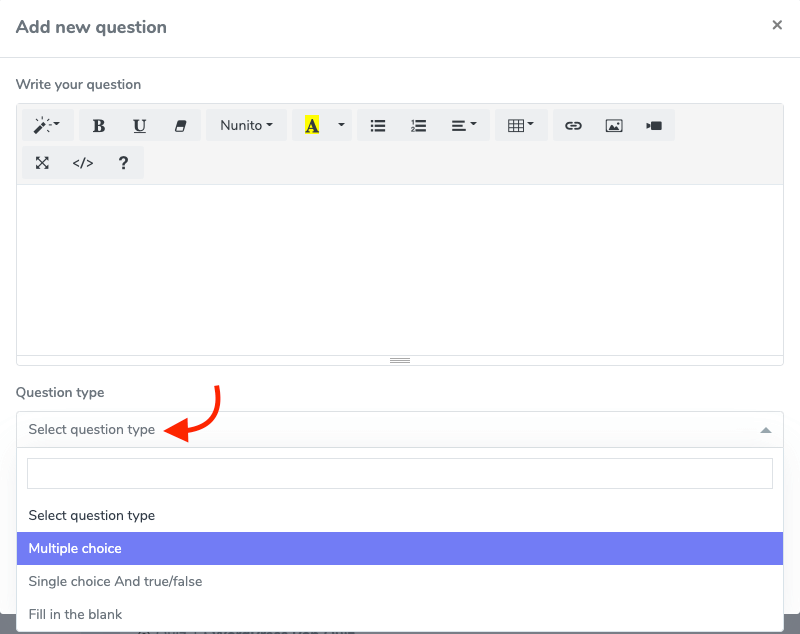Open the Nunito font dropdown
Screen dimensions: 800x634
(x=246, y=125)
